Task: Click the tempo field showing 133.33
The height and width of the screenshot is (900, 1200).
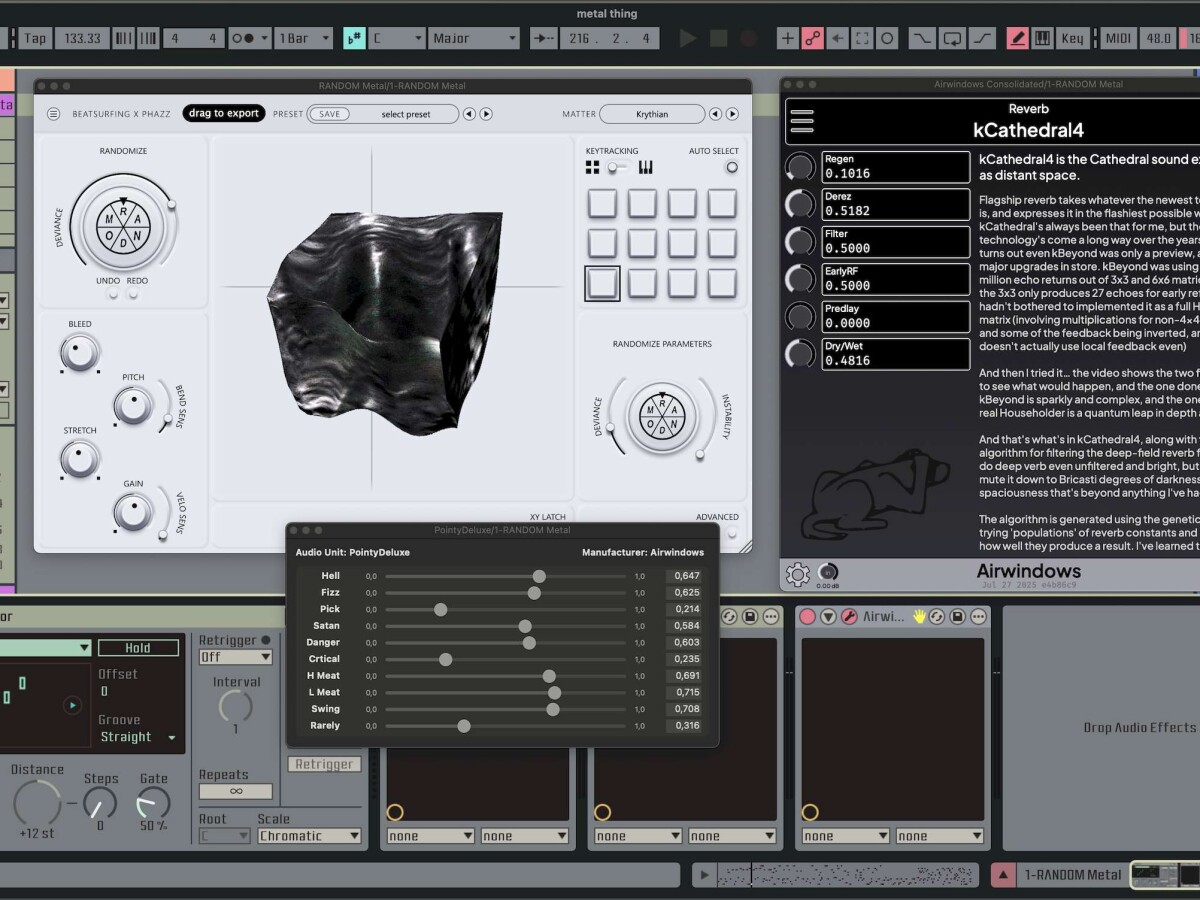Action: tap(82, 39)
